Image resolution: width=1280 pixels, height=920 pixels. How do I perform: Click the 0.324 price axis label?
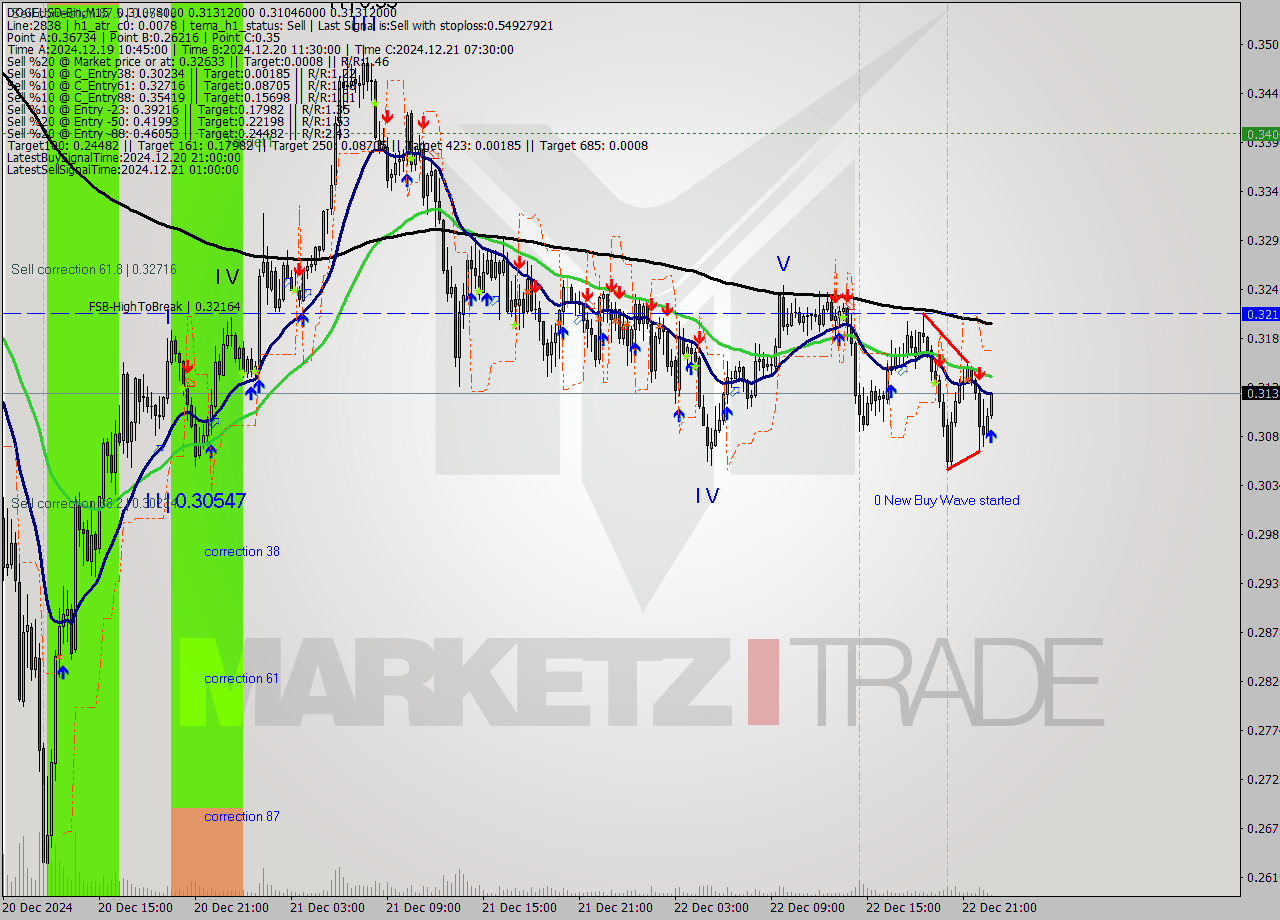(1262, 289)
